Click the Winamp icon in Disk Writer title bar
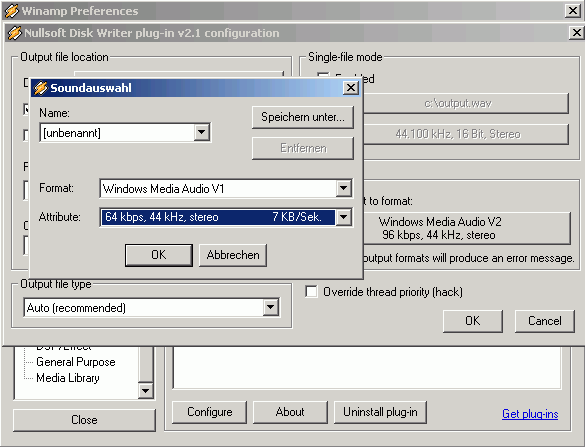 [x=14, y=33]
